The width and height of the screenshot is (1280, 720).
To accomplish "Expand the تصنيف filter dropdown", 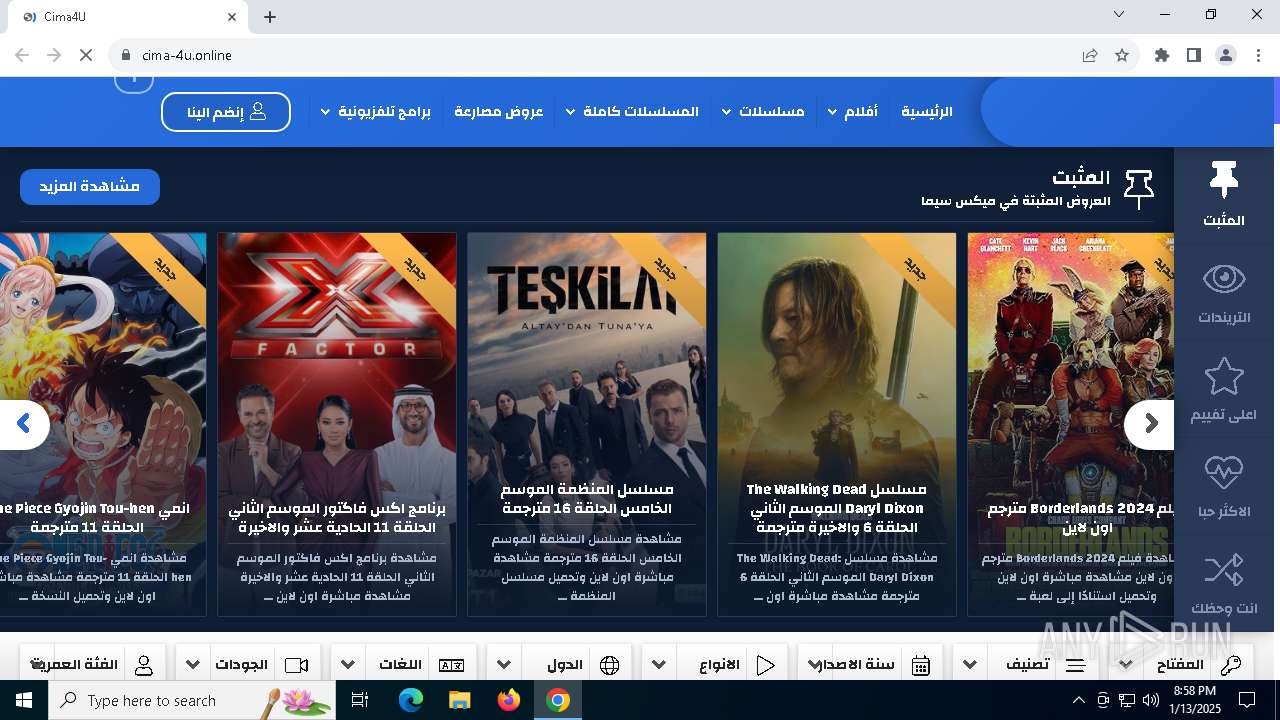I will (x=970, y=665).
